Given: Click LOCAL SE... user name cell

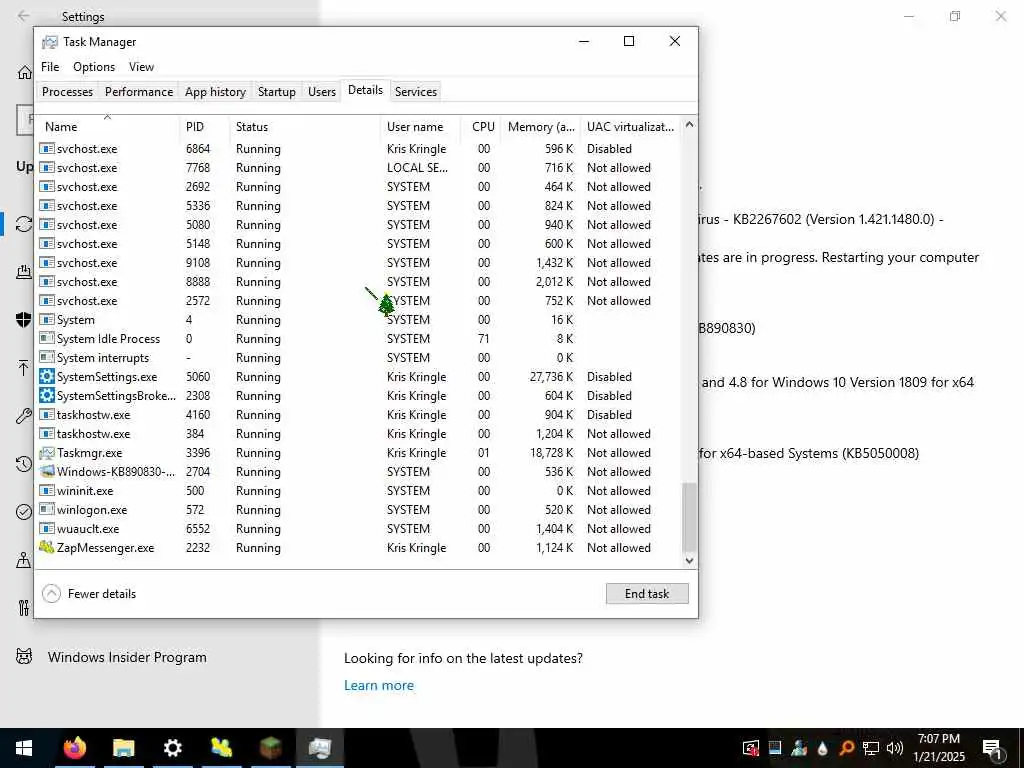Looking at the screenshot, I should pos(417,168).
